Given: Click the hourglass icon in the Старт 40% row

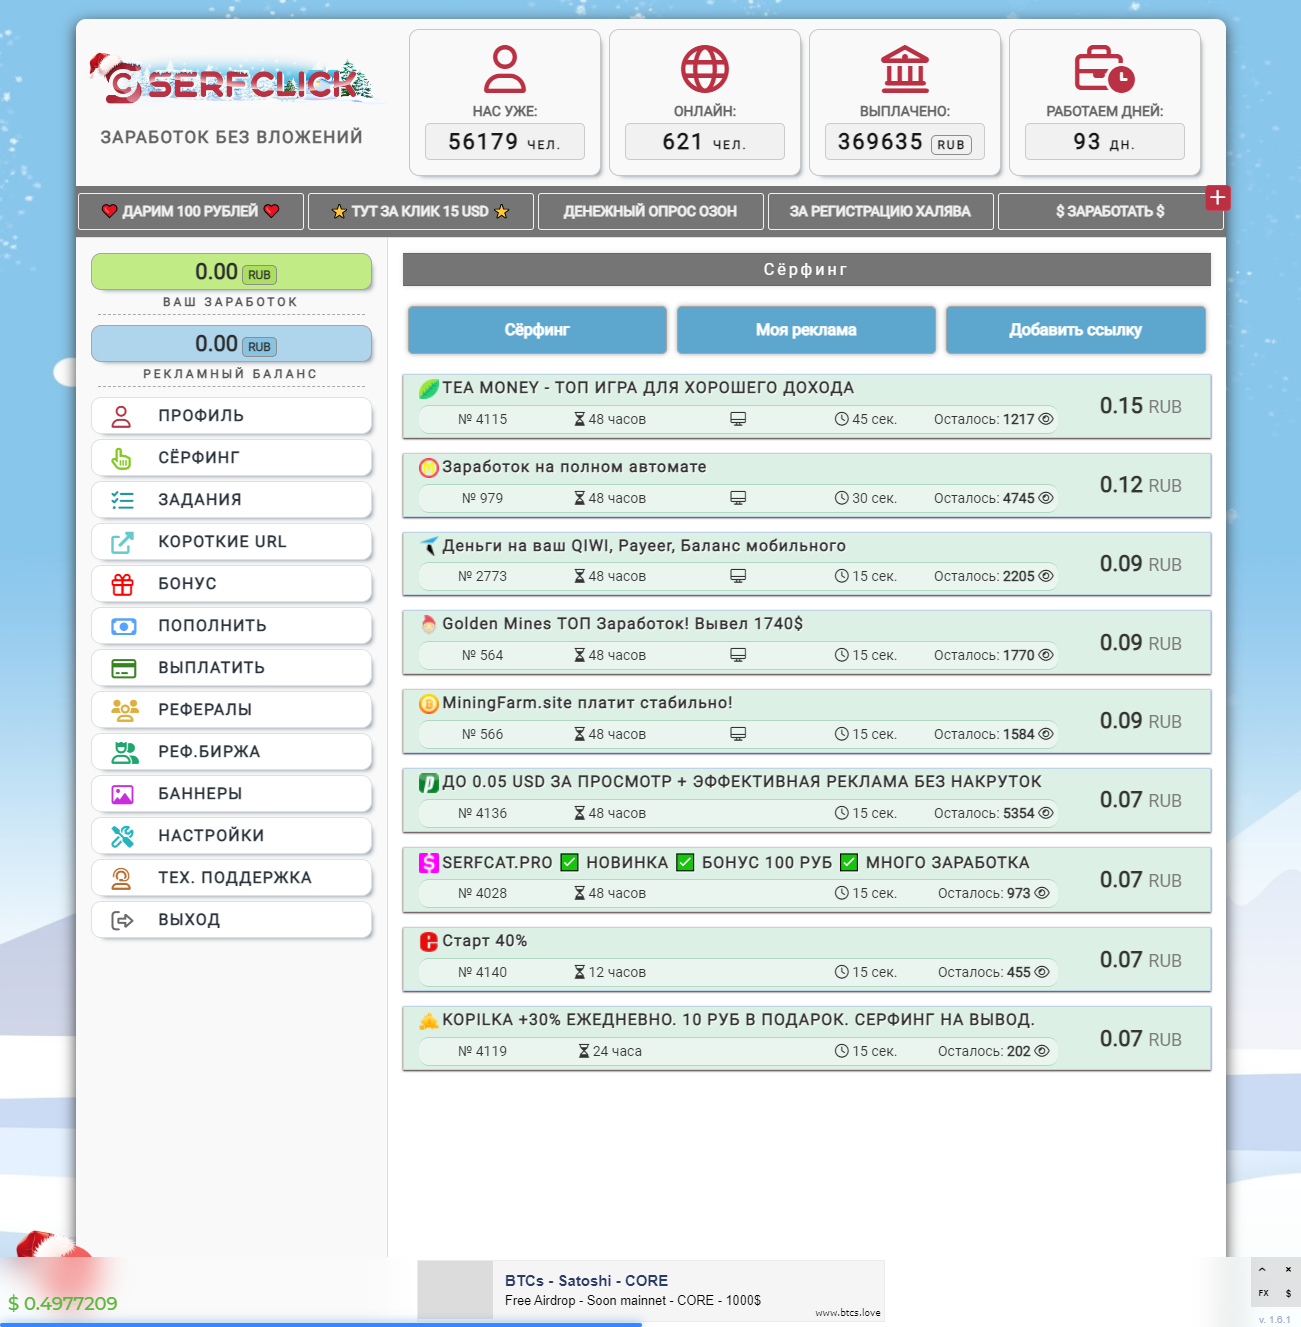Looking at the screenshot, I should [x=580, y=972].
